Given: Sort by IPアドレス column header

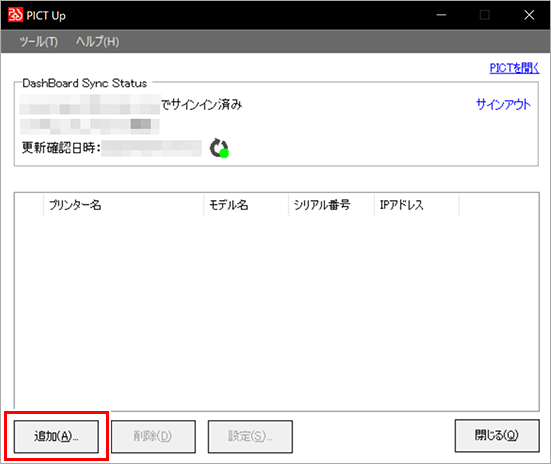Looking at the screenshot, I should click(417, 205).
